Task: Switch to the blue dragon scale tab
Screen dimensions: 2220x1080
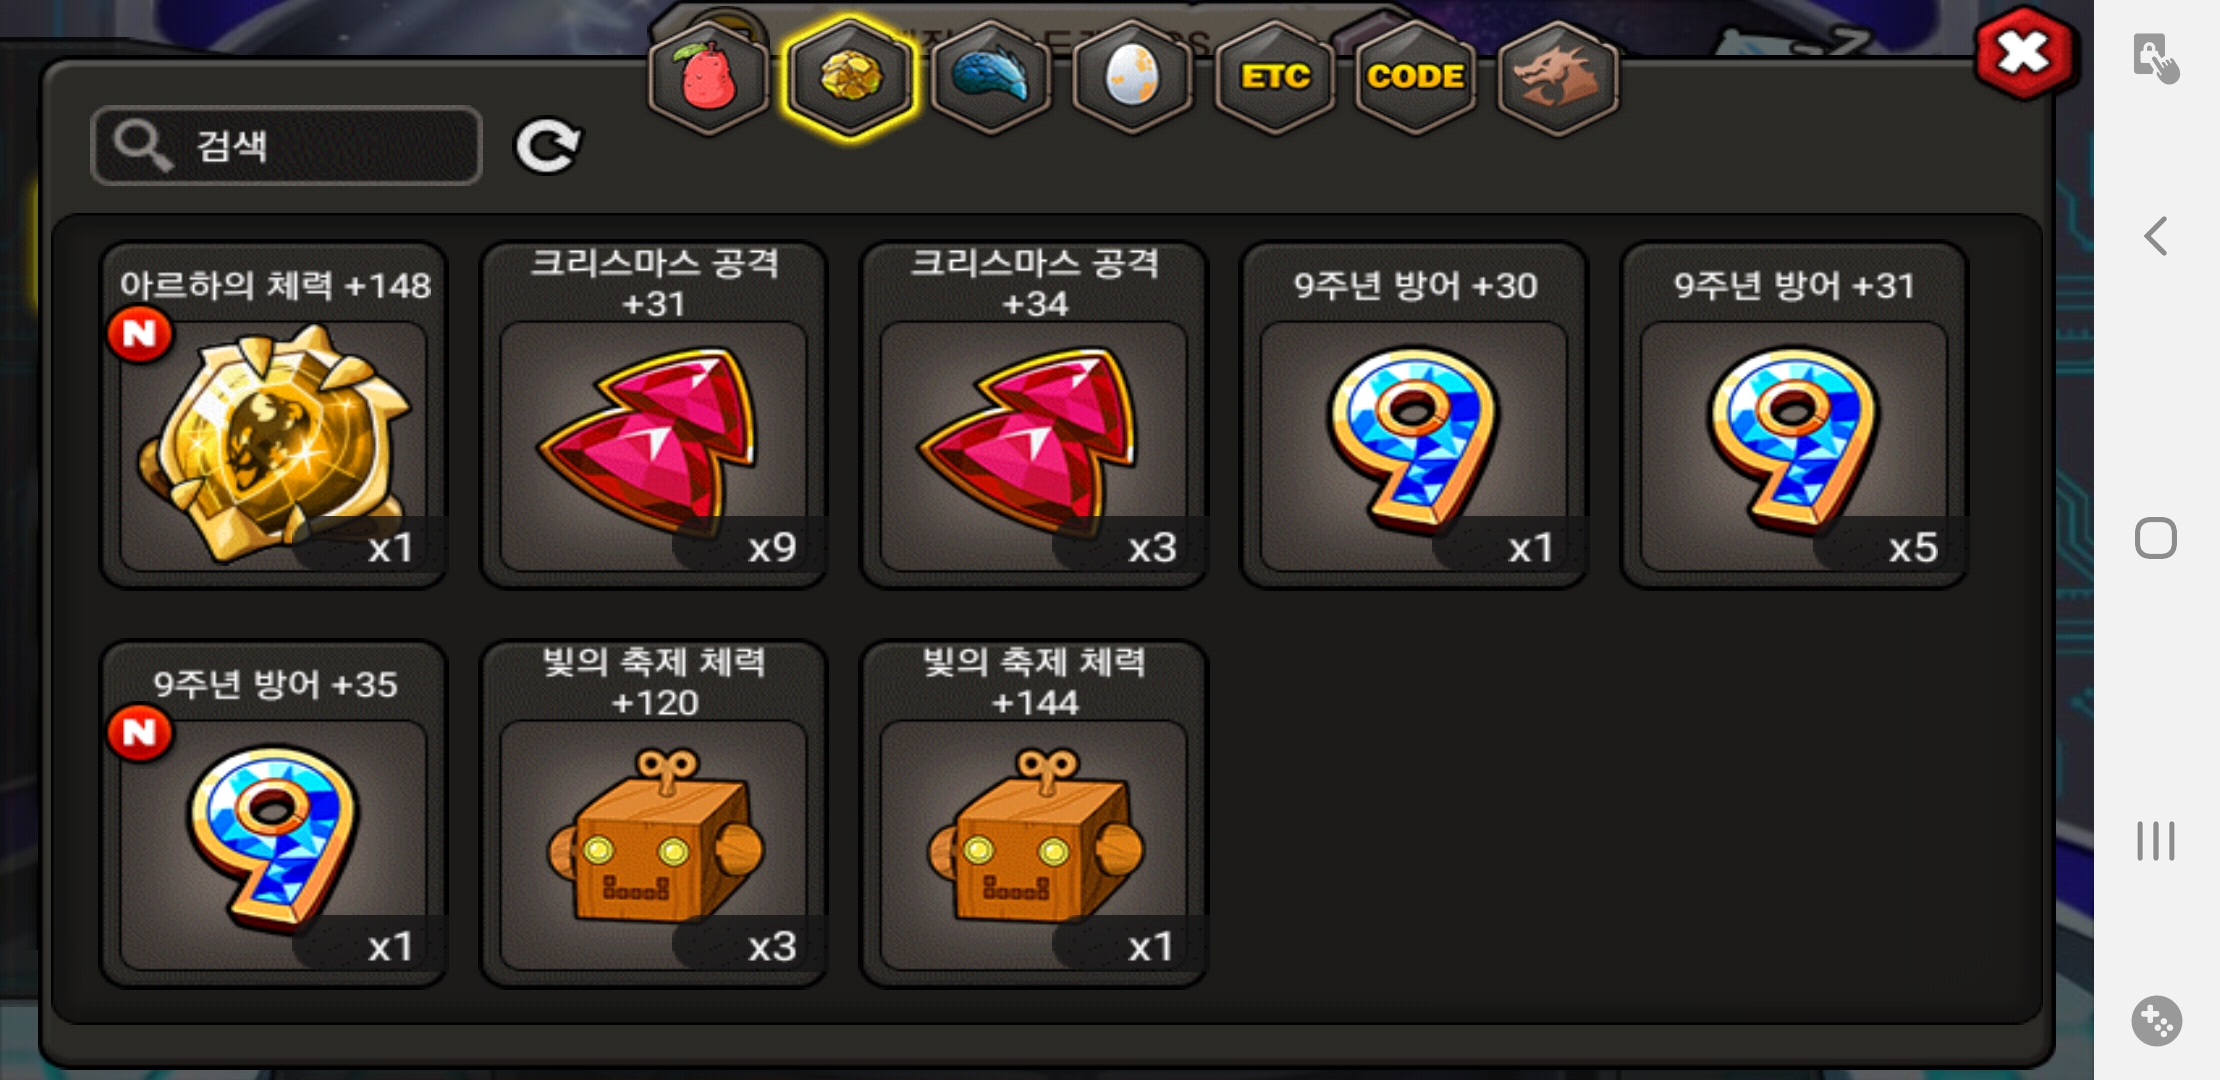Action: pos(991,77)
